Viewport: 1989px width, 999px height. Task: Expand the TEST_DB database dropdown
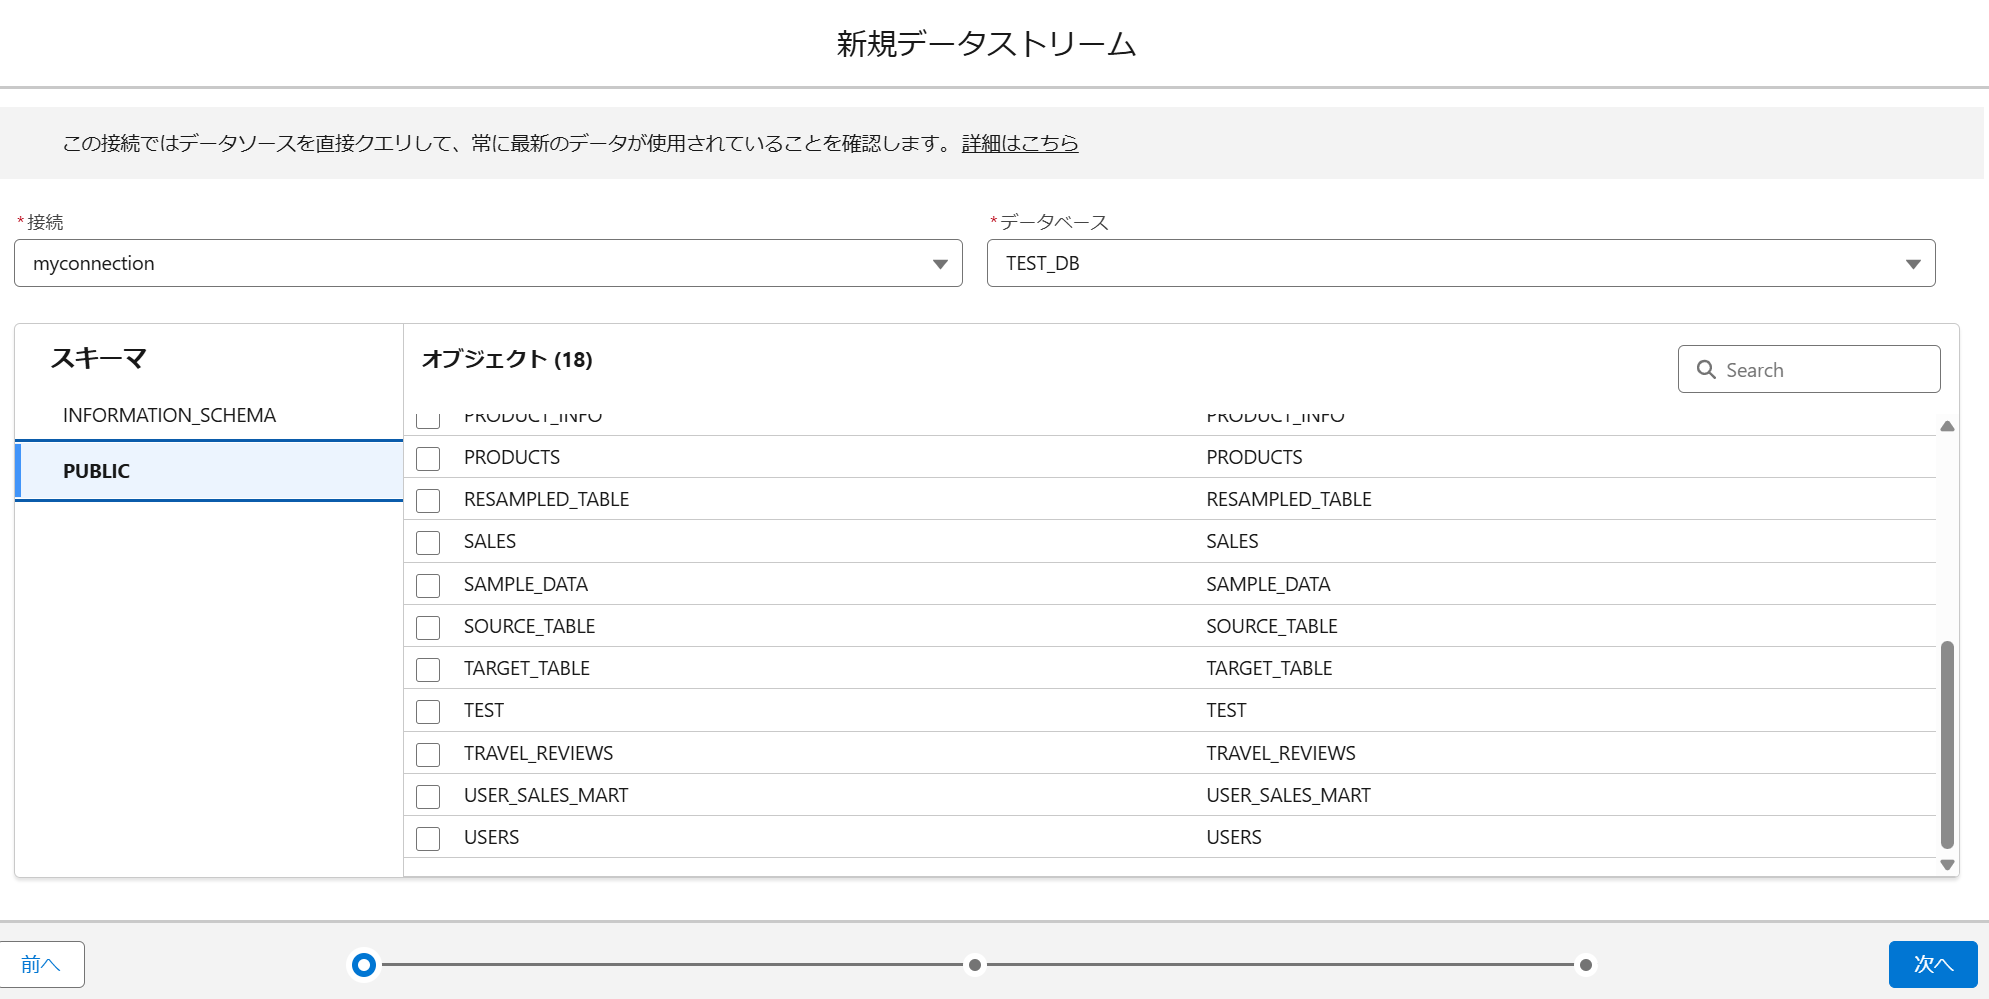pos(1460,263)
